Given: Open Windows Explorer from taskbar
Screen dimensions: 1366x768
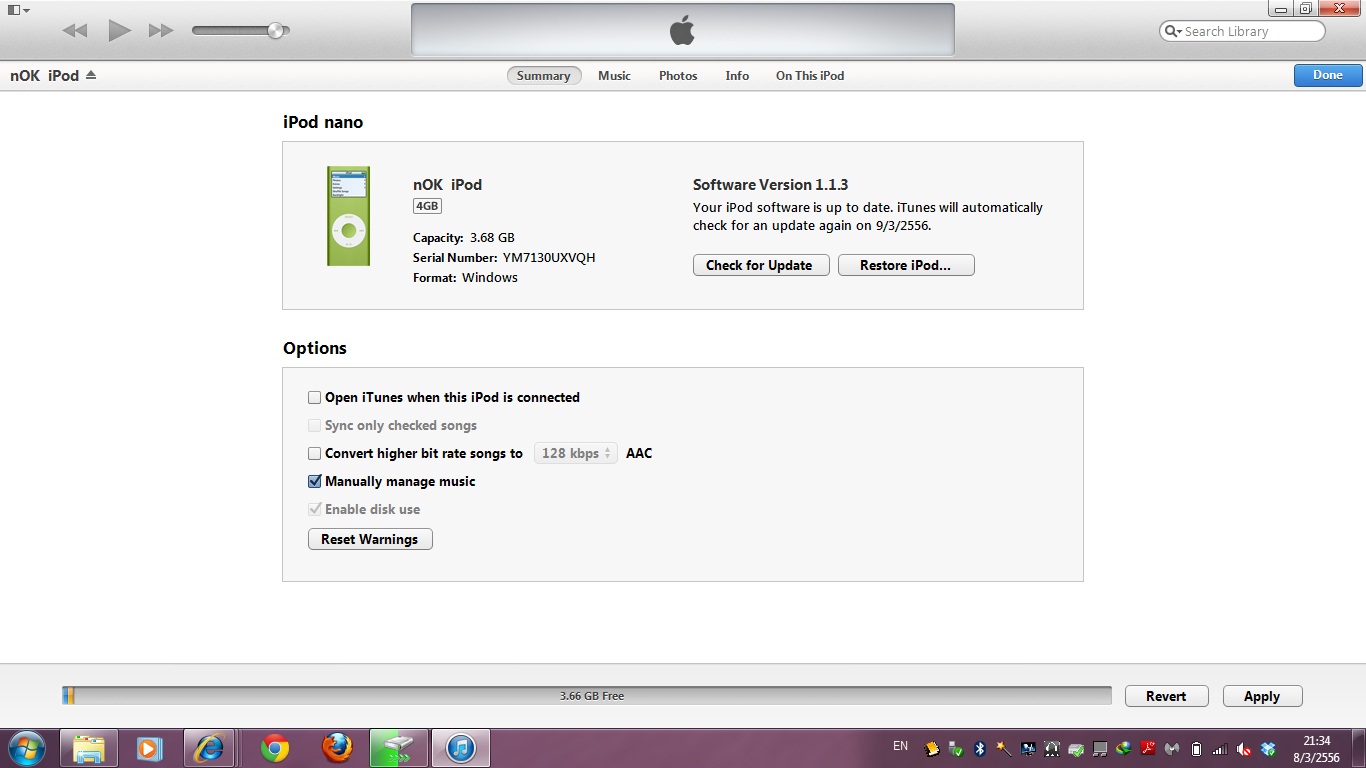Looking at the screenshot, I should (x=89, y=748).
